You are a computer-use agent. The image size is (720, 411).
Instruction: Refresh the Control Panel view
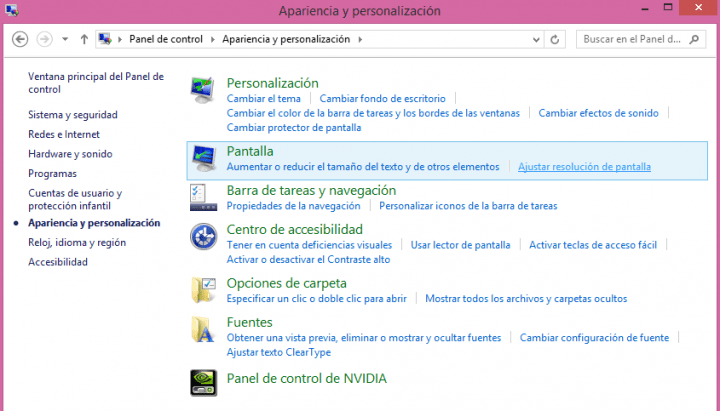coord(555,39)
